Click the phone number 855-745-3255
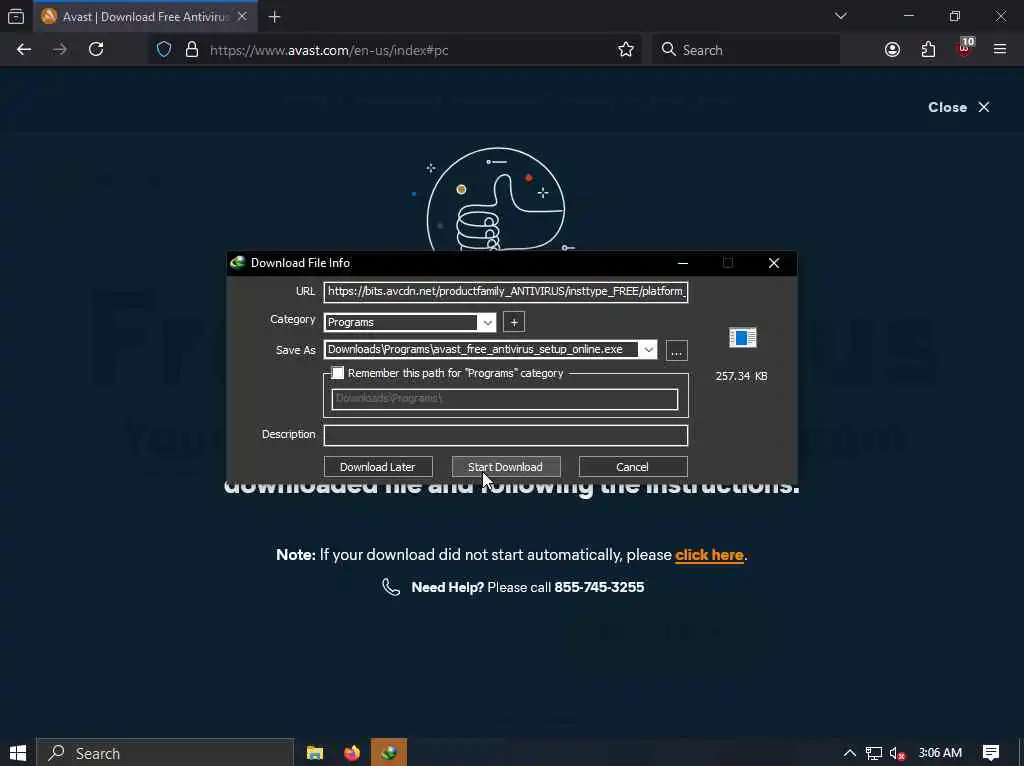 [599, 587]
